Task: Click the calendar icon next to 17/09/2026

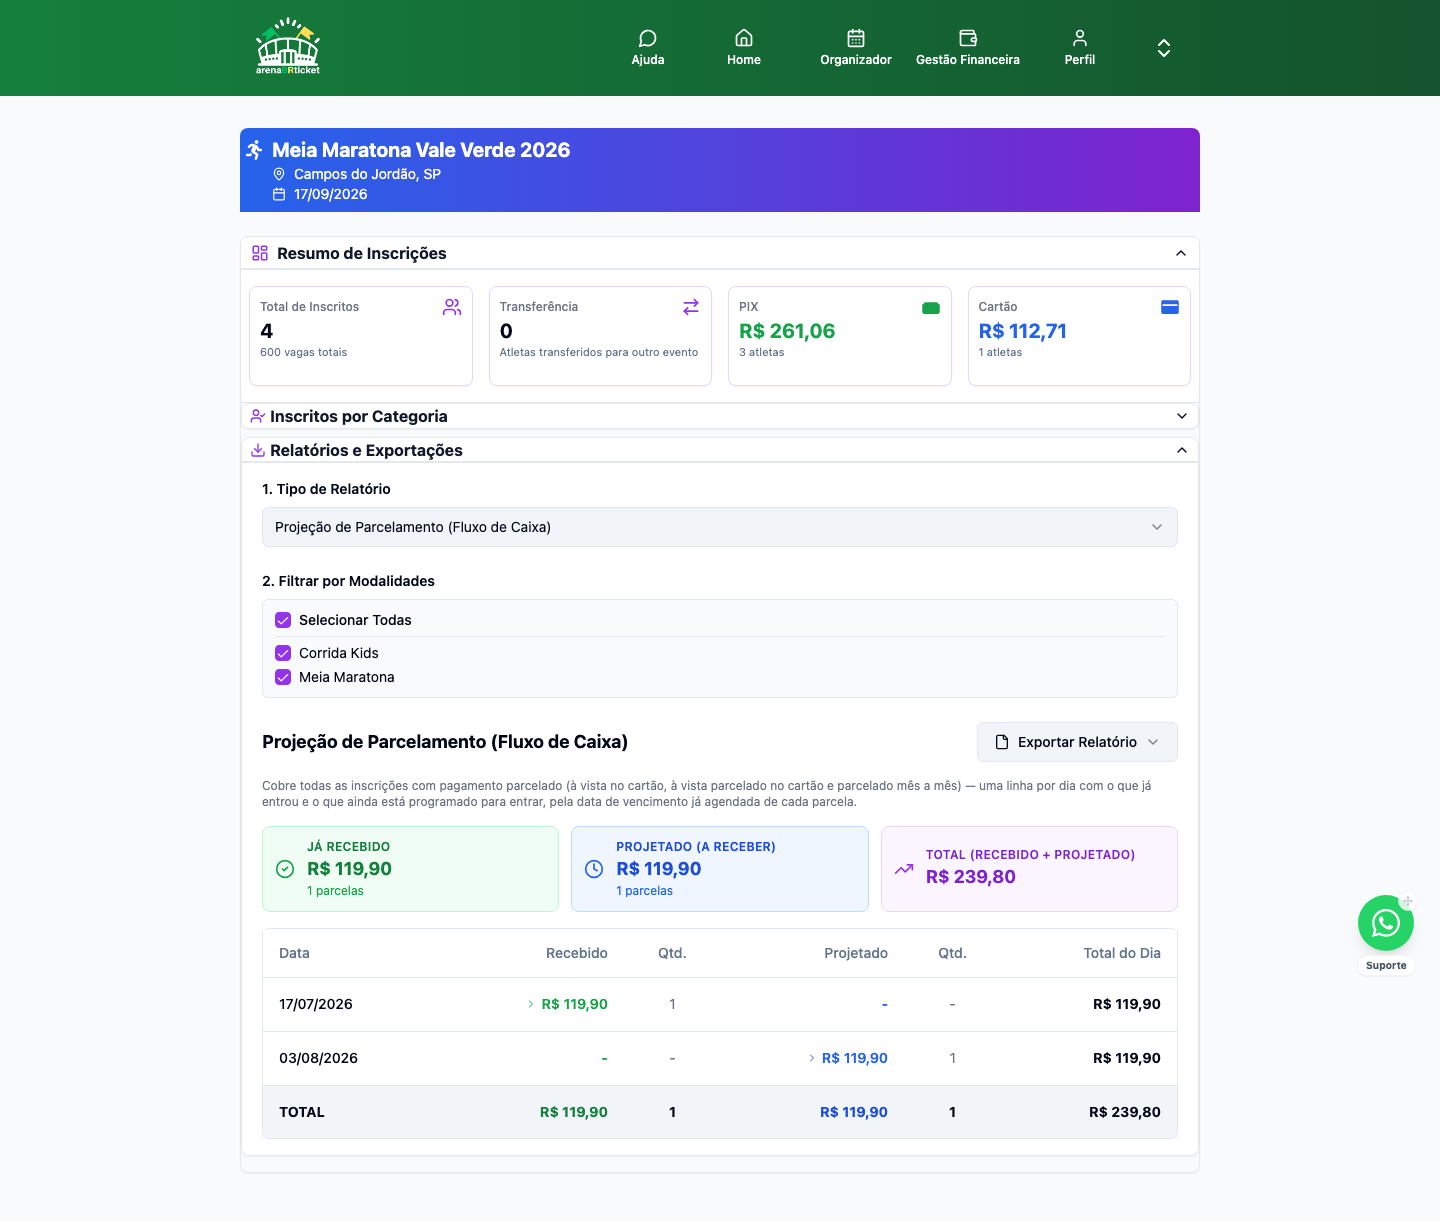Action: pyautogui.click(x=279, y=194)
